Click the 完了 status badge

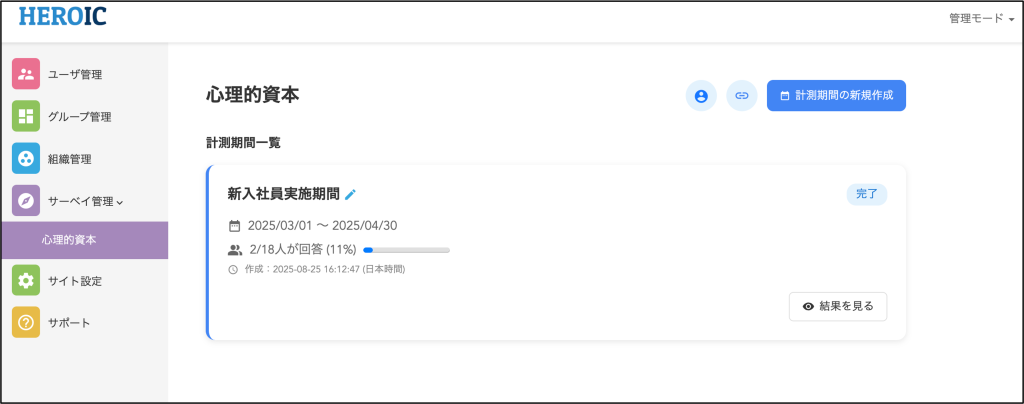pos(867,194)
